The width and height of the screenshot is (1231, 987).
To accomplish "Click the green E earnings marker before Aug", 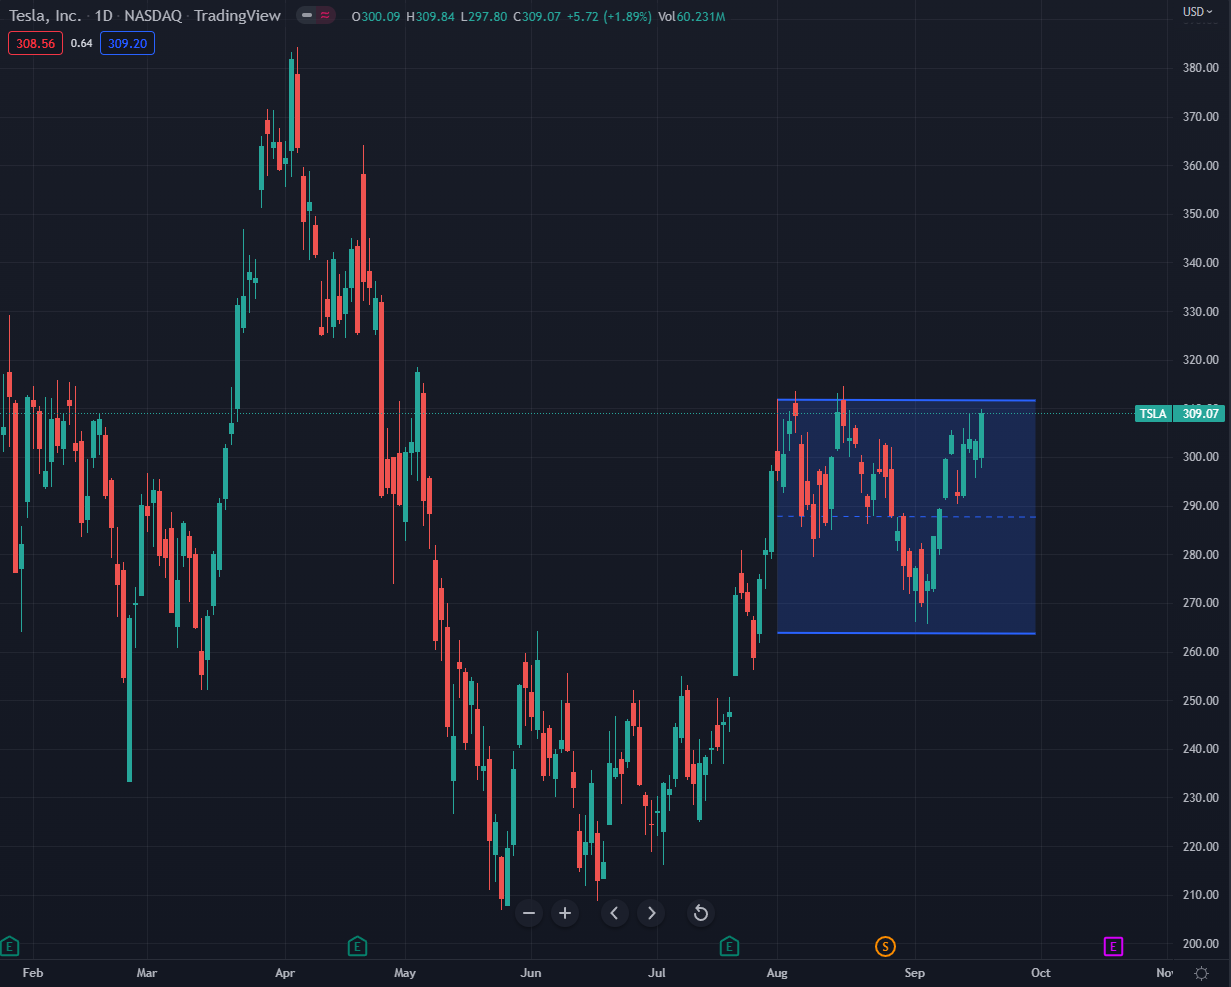I will 729,945.
